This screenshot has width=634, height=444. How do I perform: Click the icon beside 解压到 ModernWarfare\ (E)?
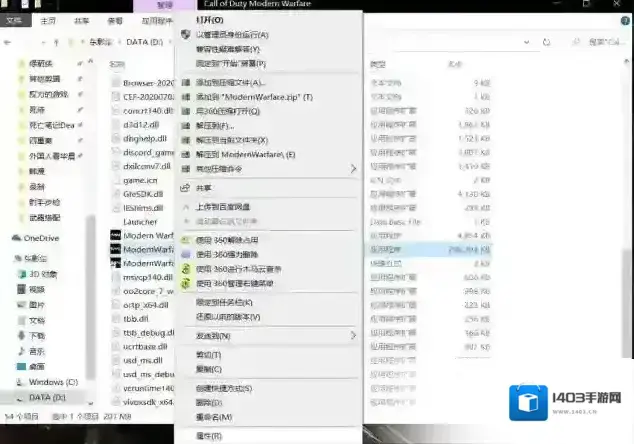(x=186, y=154)
